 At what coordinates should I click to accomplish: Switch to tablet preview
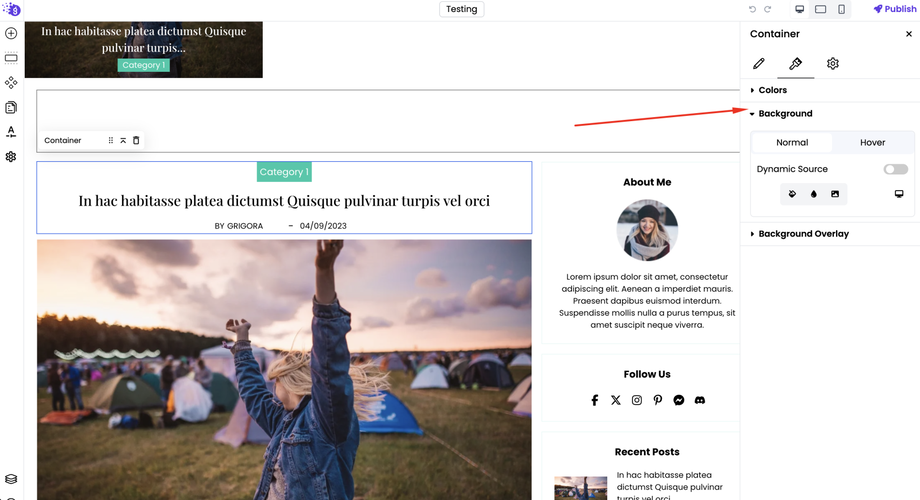821,9
